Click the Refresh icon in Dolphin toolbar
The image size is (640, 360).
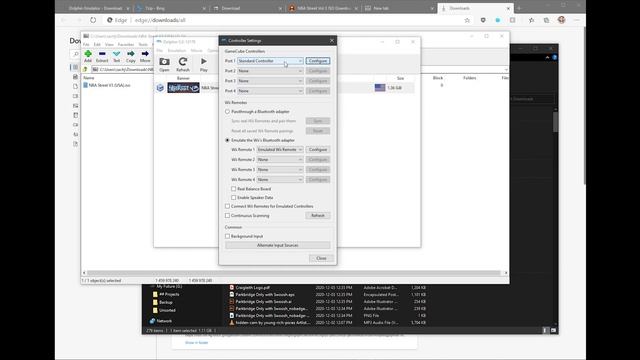tap(183, 62)
